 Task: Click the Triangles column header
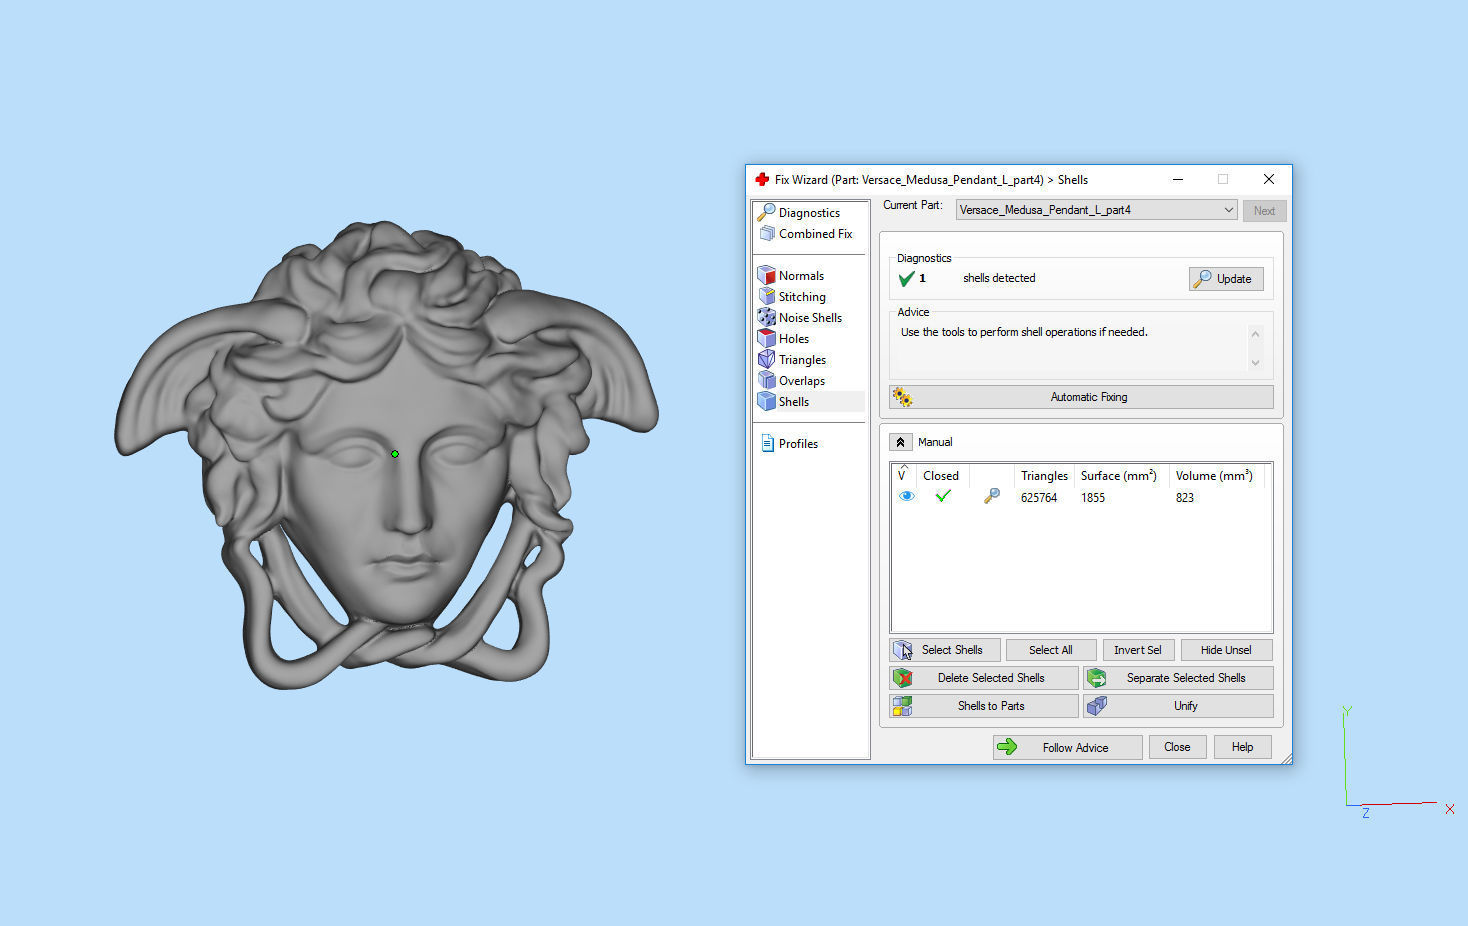coord(1044,476)
